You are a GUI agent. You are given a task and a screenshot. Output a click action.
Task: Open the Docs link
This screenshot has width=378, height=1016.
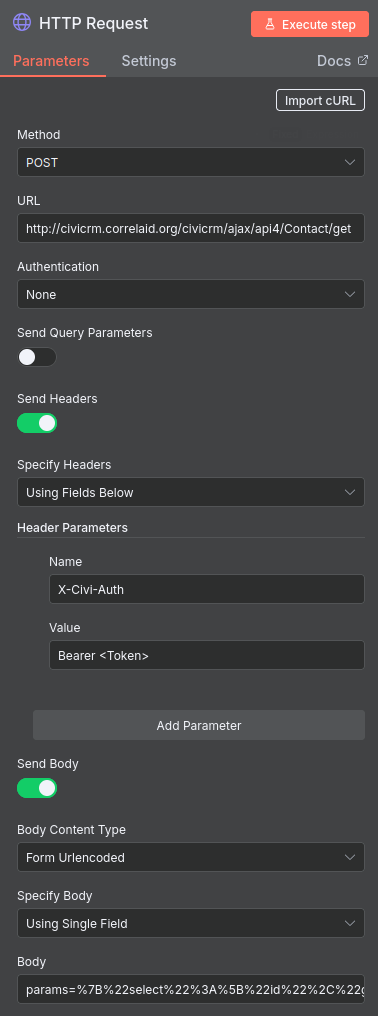tap(342, 61)
